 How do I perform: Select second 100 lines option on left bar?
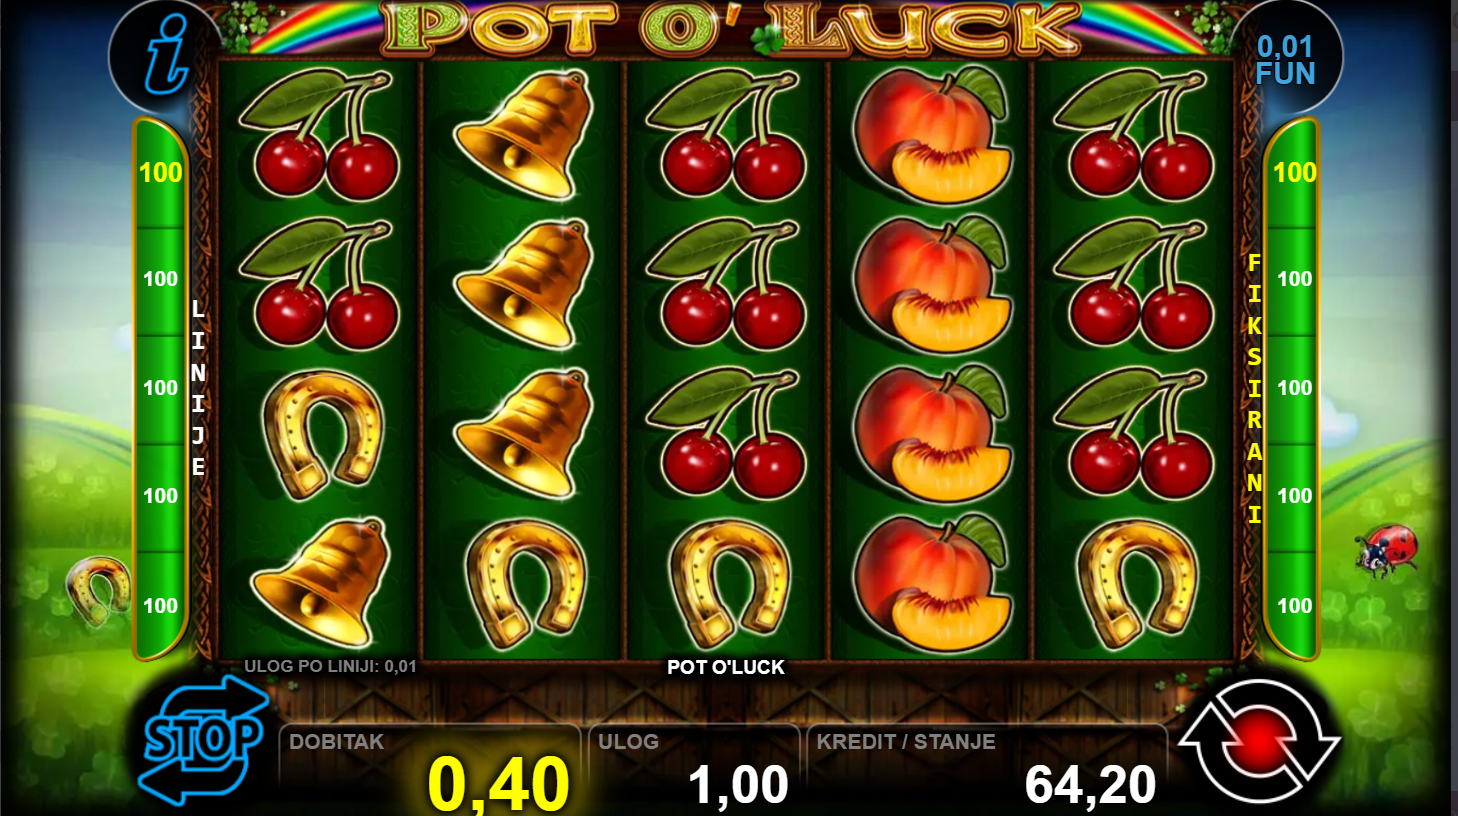point(160,279)
